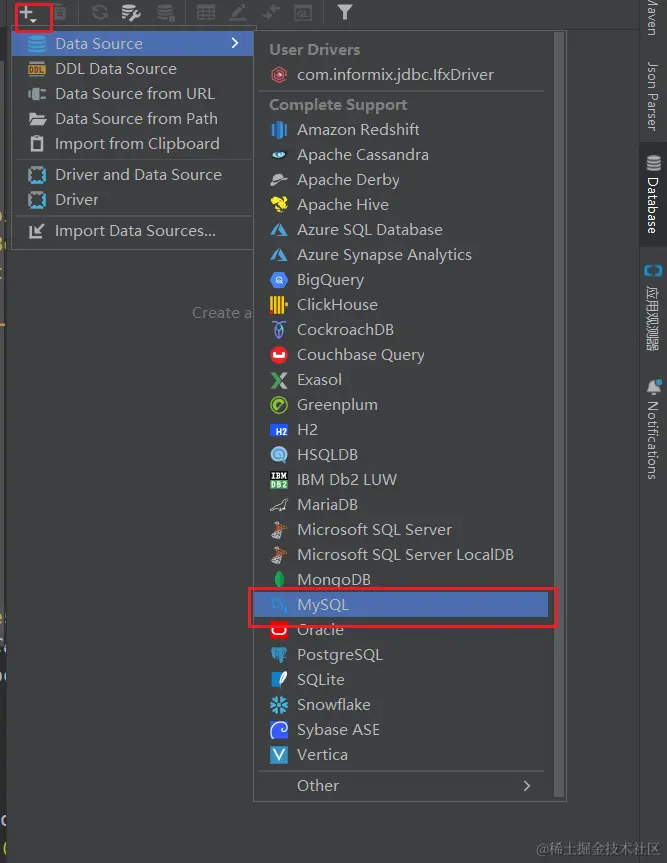Open the Json Parser side tab
667x863 pixels.
point(653,96)
